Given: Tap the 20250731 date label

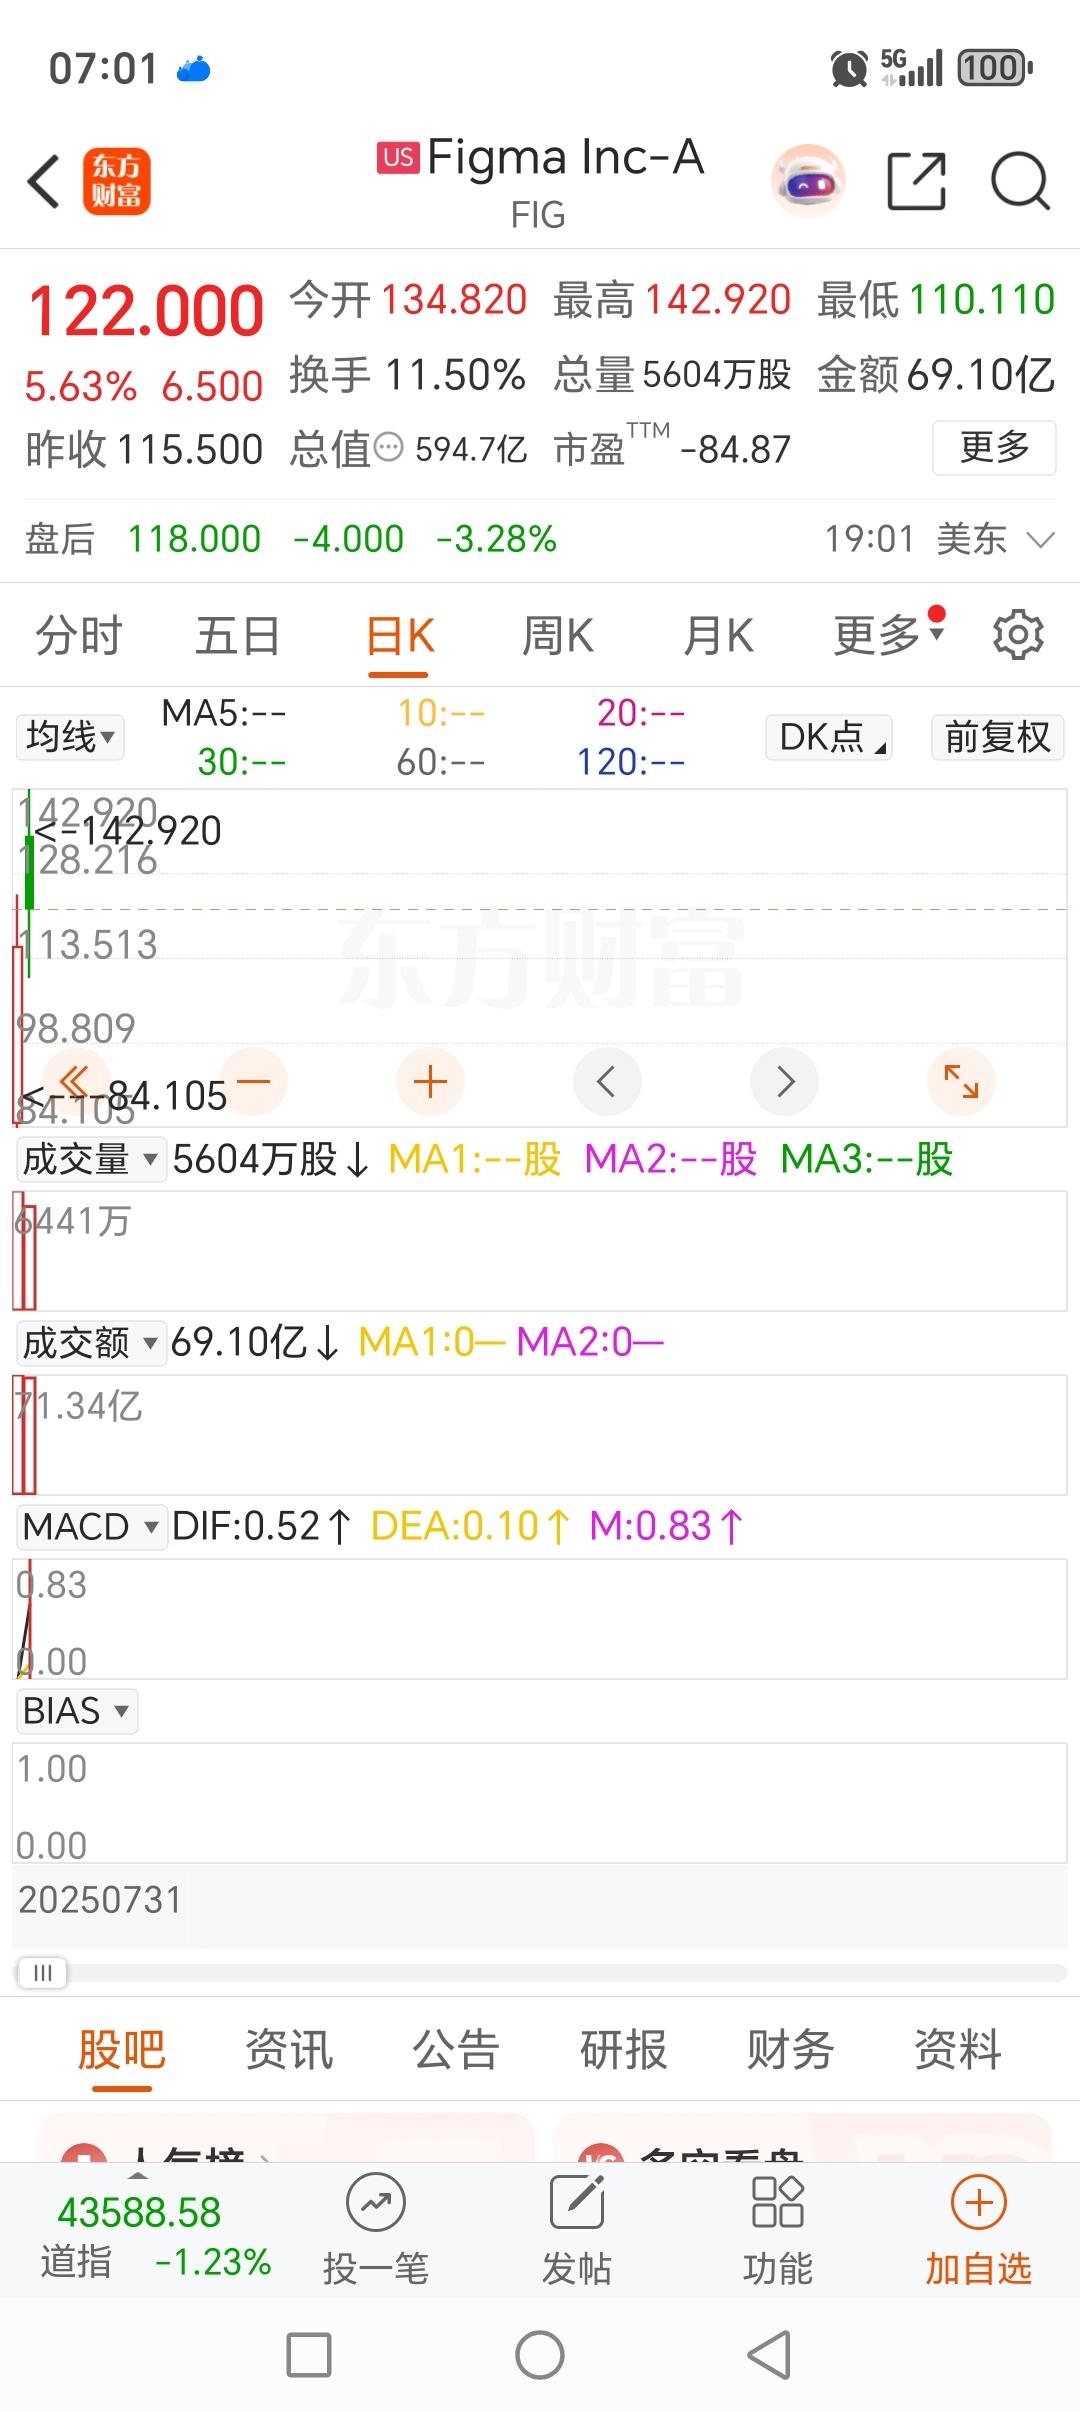Looking at the screenshot, I should pos(100,1899).
